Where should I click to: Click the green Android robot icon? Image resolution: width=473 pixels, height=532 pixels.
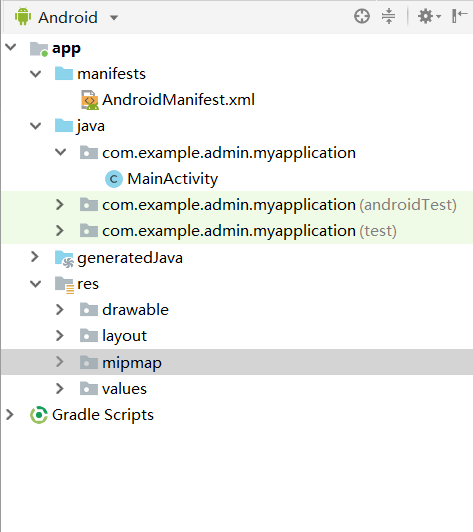[23, 17]
